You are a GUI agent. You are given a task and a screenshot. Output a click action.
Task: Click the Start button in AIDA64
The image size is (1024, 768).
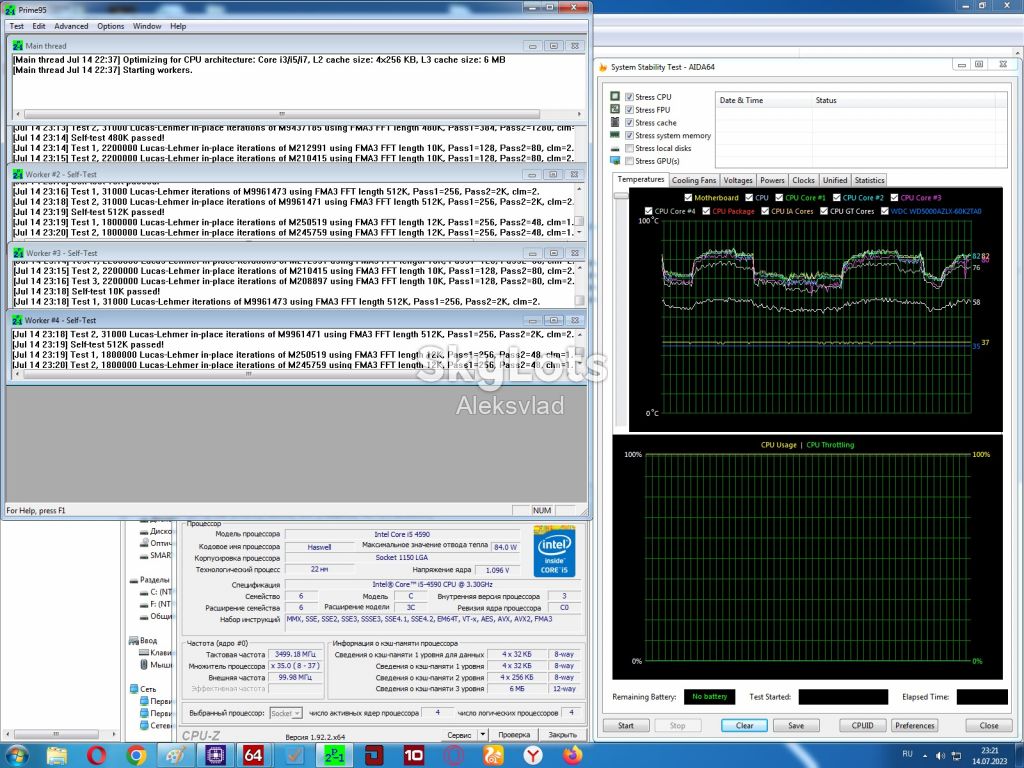click(x=626, y=726)
